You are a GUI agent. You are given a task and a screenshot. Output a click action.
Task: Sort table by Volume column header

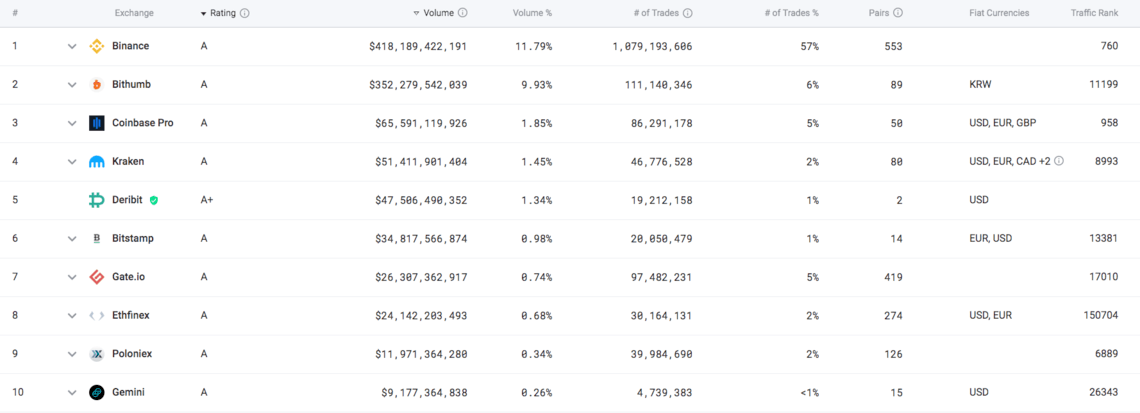(438, 13)
